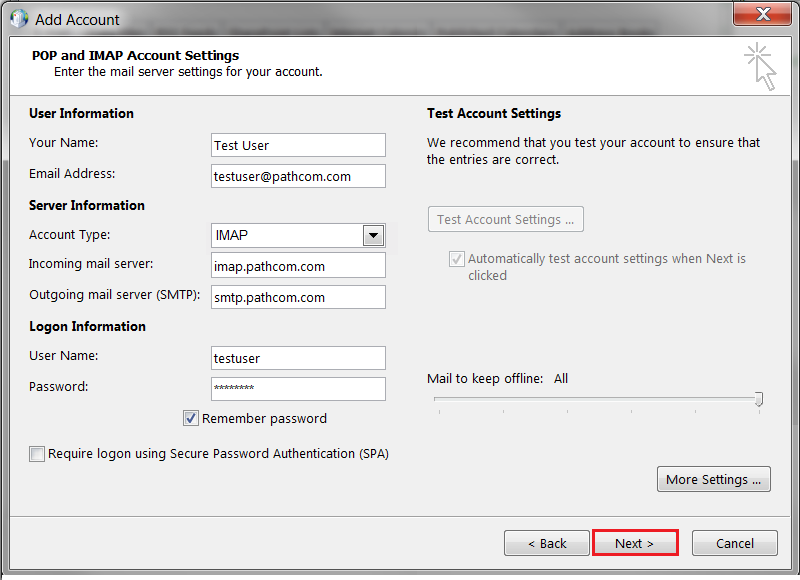Click the Back button
The image size is (800, 580).
(546, 543)
